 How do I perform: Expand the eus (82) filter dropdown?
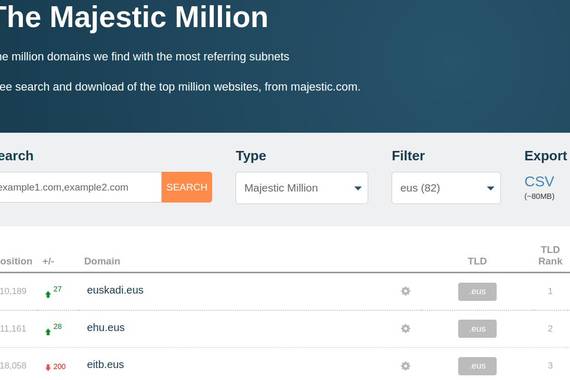pos(446,188)
